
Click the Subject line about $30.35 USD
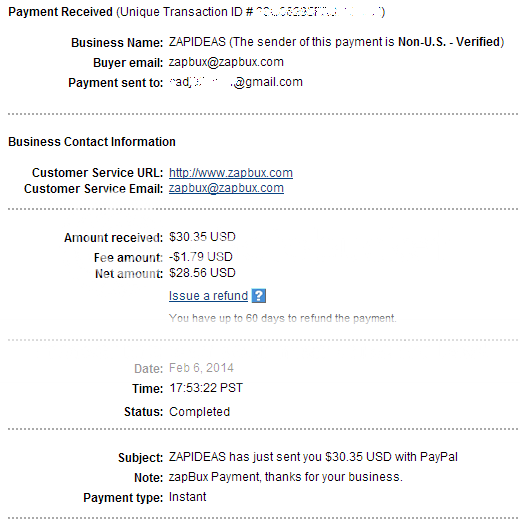point(313,457)
